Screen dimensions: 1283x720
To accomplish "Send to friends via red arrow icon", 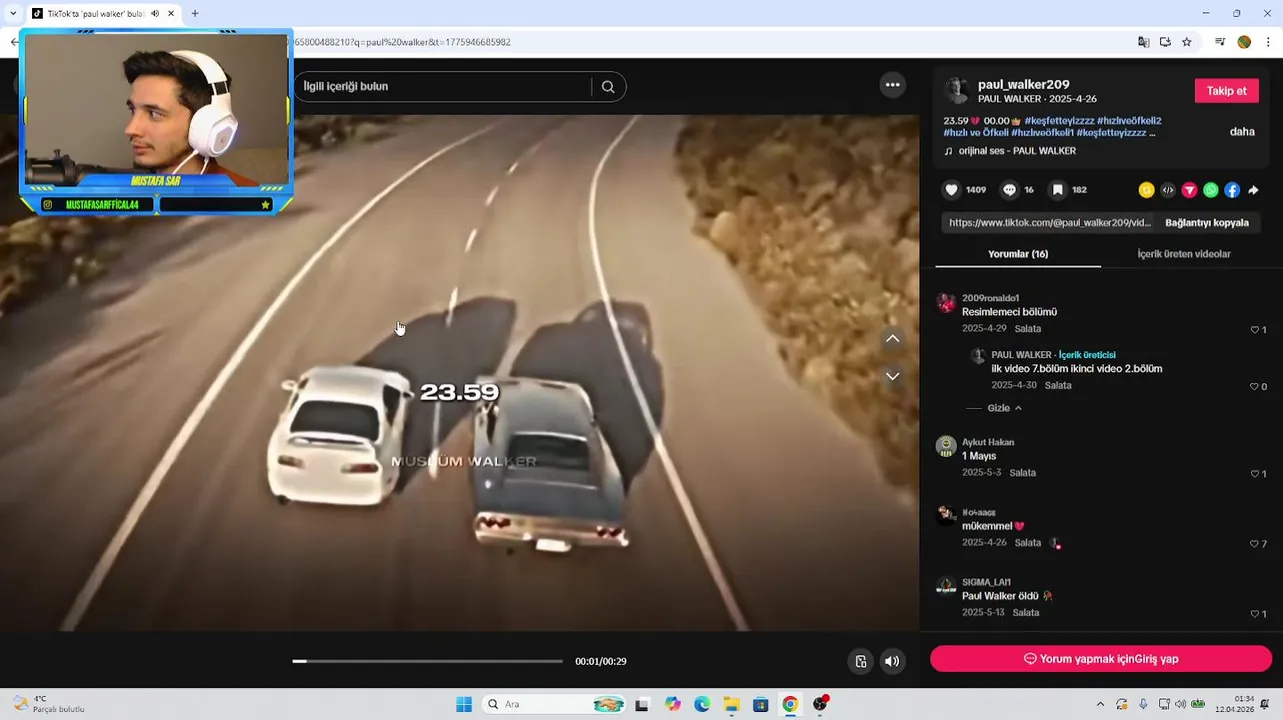I will [1189, 190].
